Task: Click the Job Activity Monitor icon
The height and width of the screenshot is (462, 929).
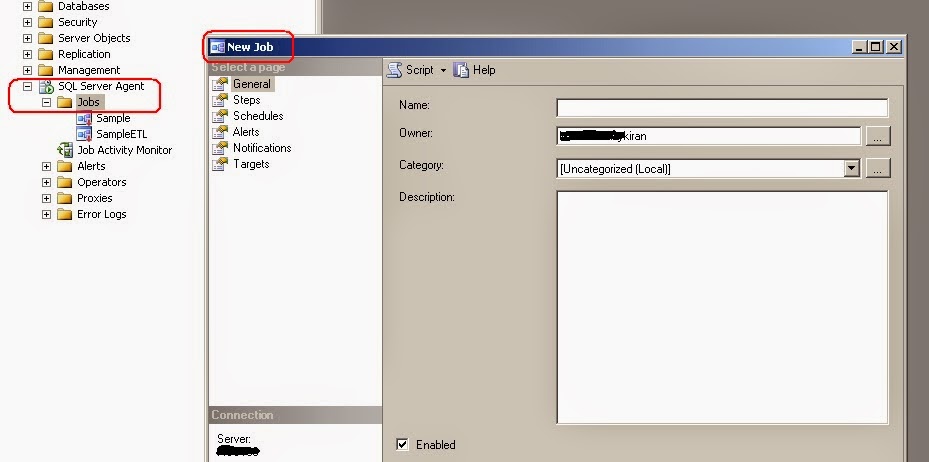Action: tap(65, 150)
